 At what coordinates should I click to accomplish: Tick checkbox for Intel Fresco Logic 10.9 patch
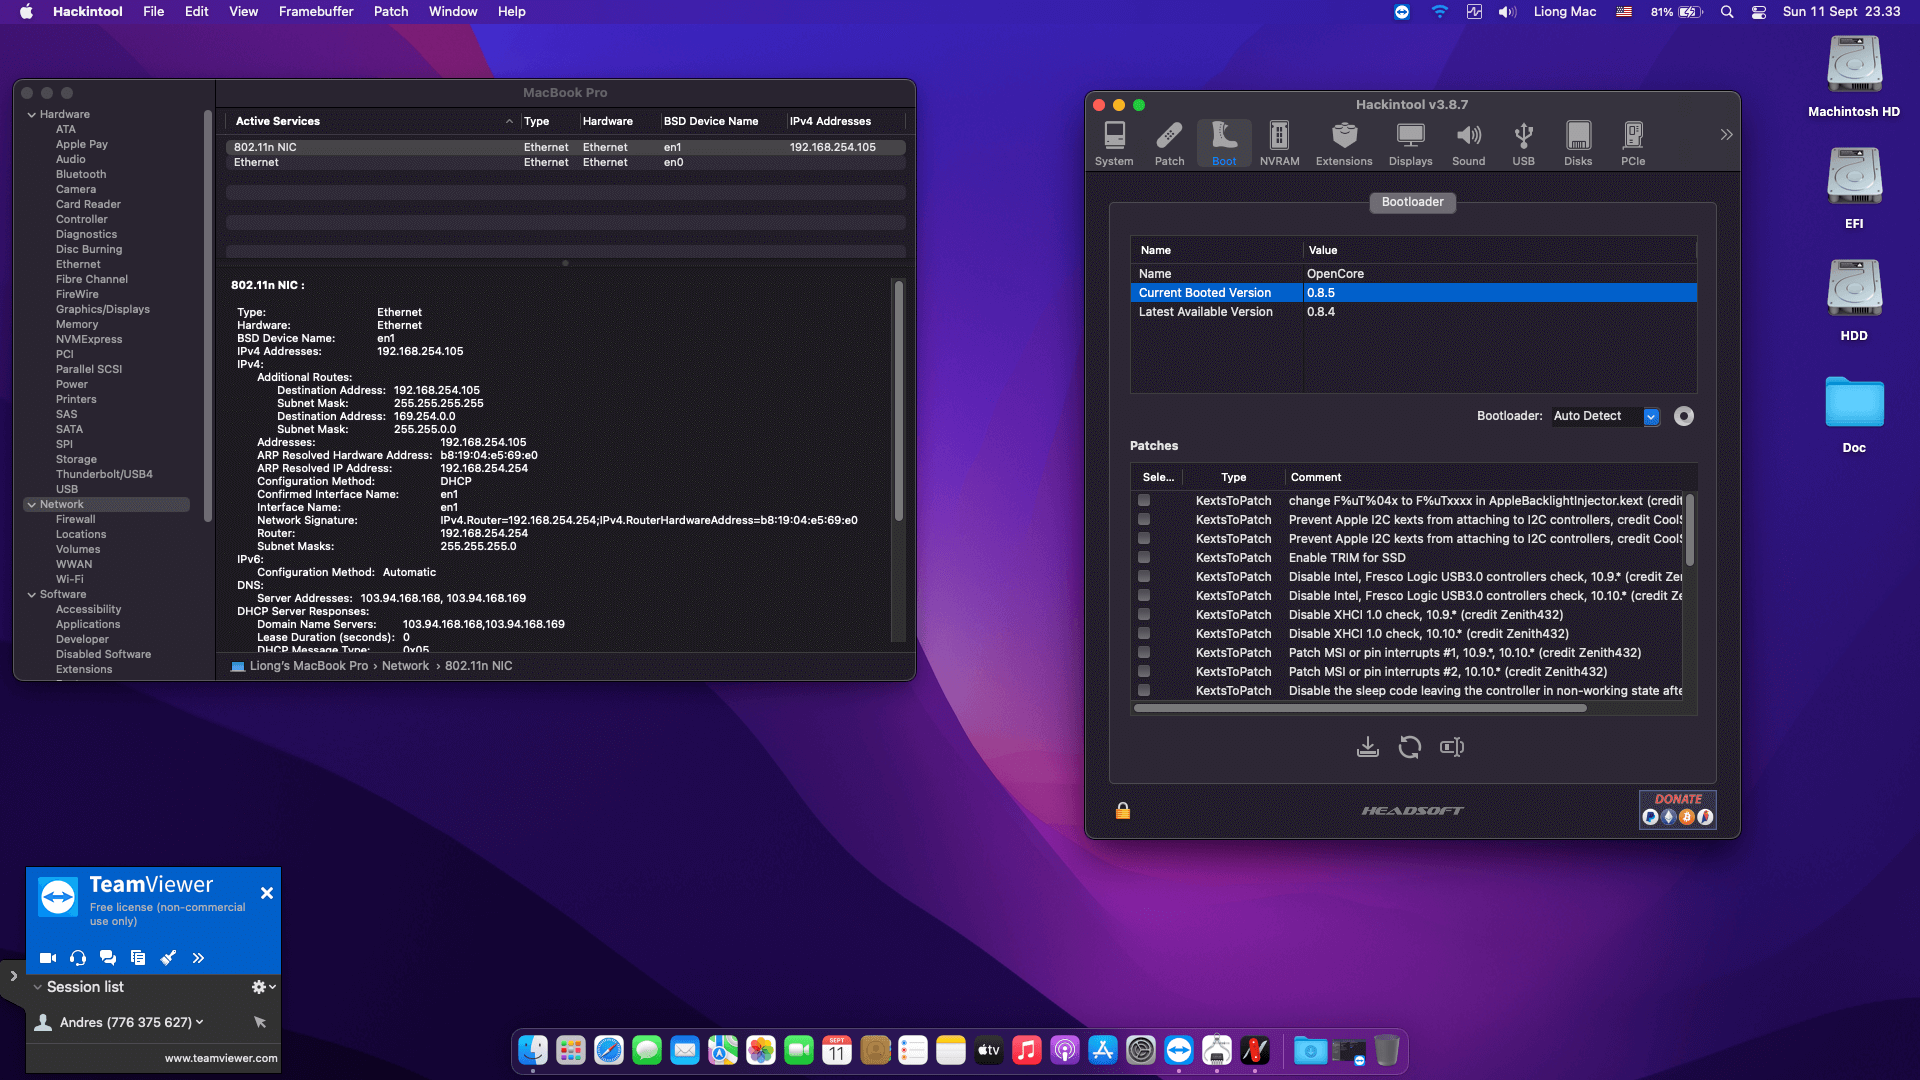[1144, 577]
